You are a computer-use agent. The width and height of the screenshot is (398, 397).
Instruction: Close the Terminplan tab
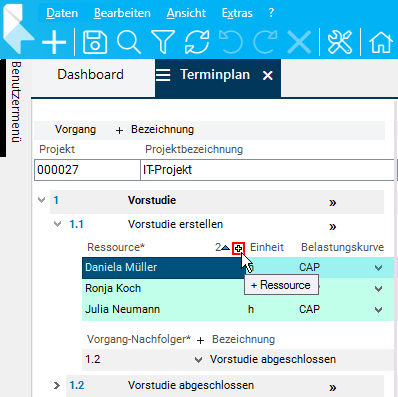268,76
